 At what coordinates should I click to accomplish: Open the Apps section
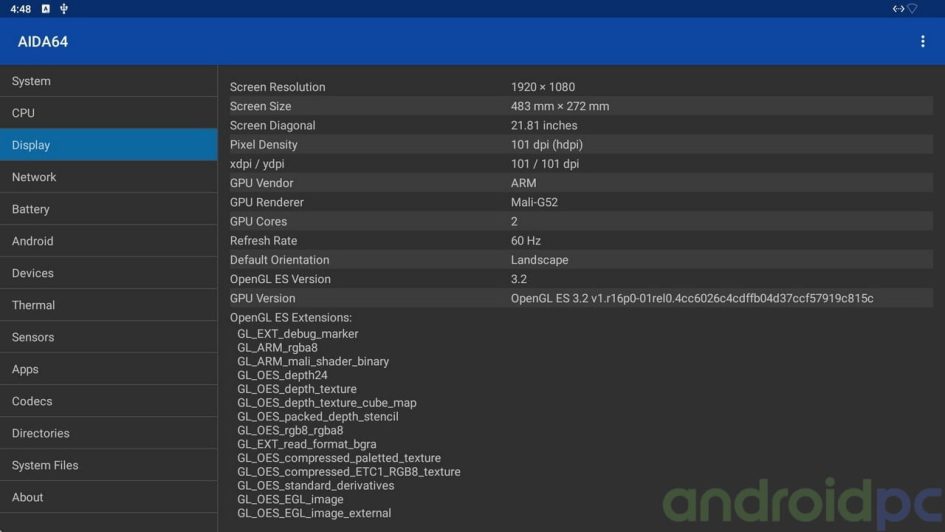108,369
